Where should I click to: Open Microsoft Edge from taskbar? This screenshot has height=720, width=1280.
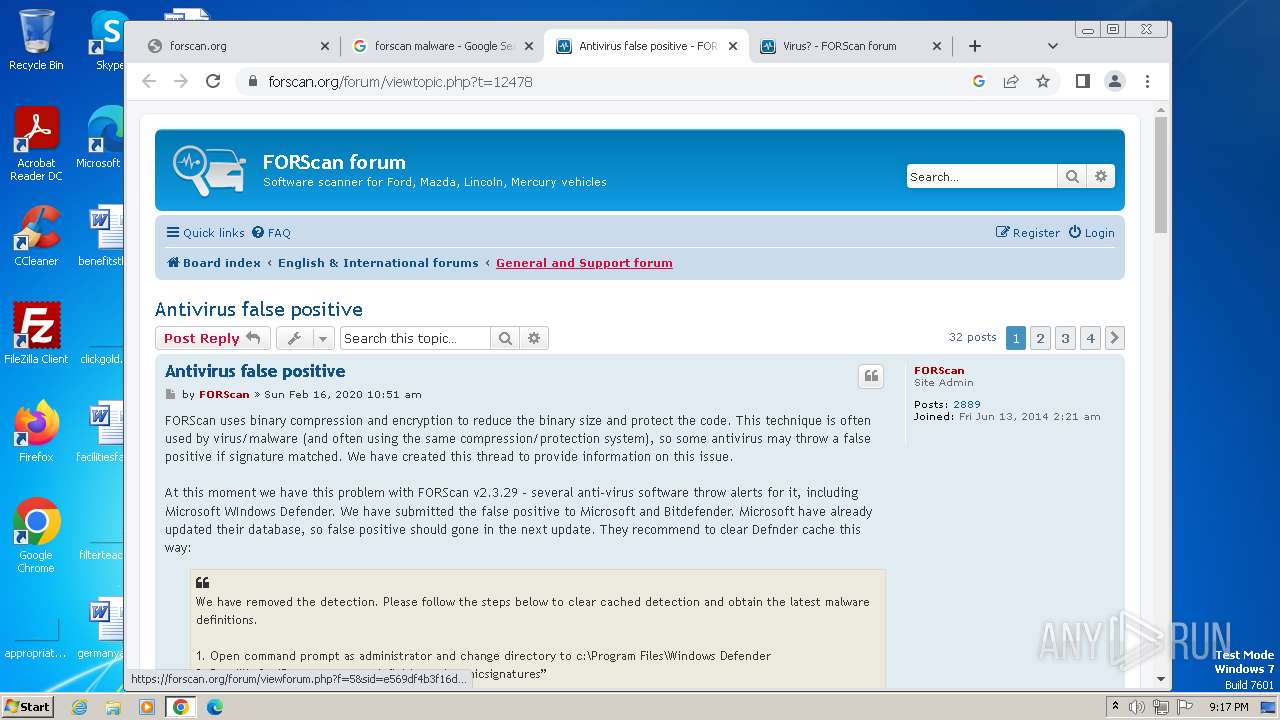[x=214, y=706]
